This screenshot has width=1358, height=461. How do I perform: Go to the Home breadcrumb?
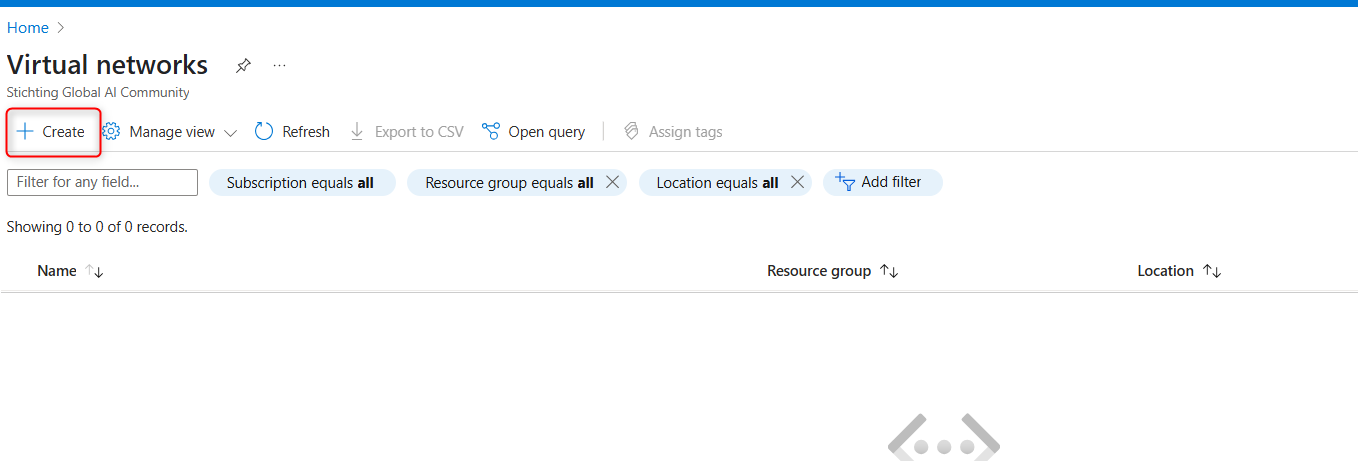[x=28, y=28]
